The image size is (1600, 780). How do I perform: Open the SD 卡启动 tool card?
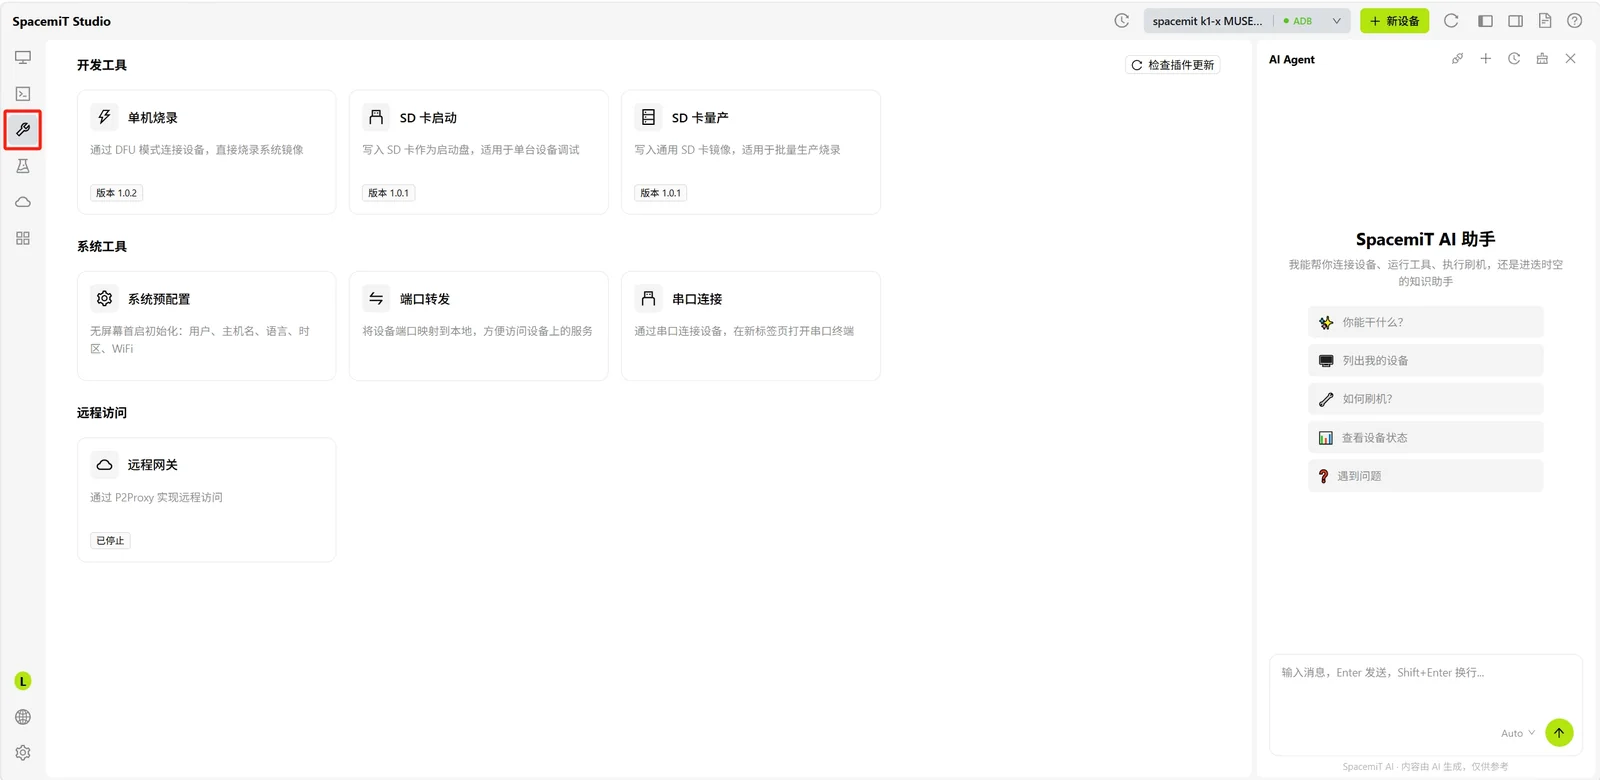pyautogui.click(x=479, y=152)
